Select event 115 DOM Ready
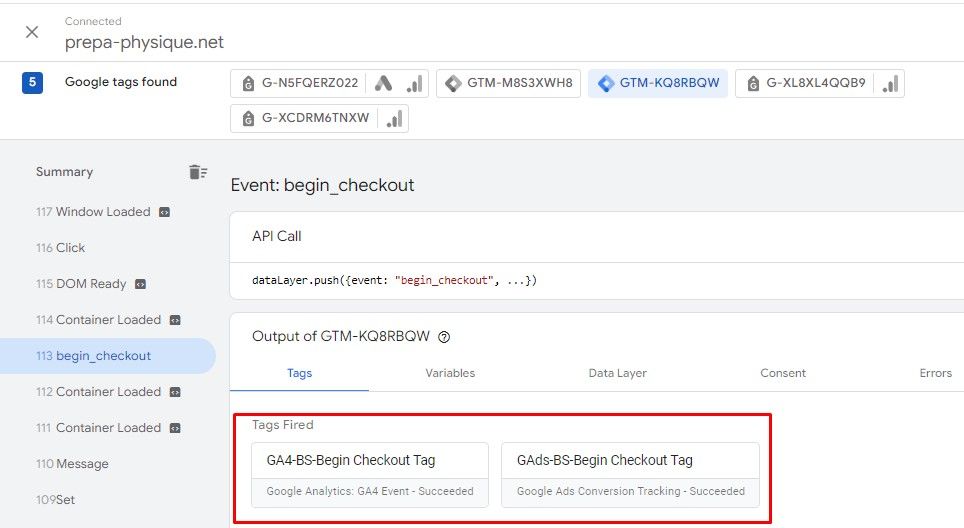The height and width of the screenshot is (528, 964). tap(81, 283)
